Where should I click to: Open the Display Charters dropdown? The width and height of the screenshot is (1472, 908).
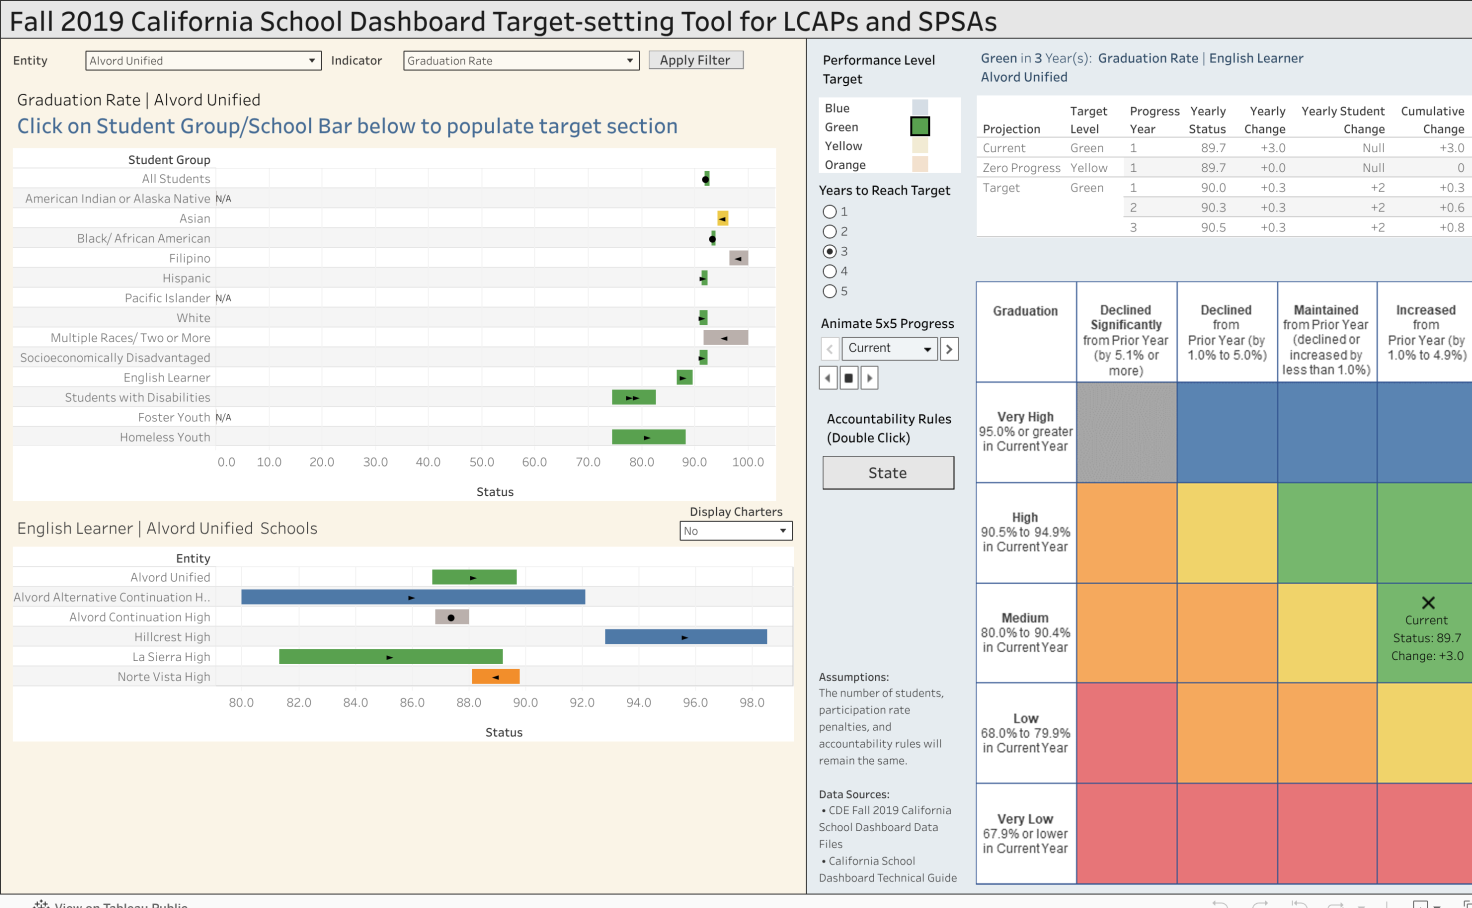[x=735, y=531]
